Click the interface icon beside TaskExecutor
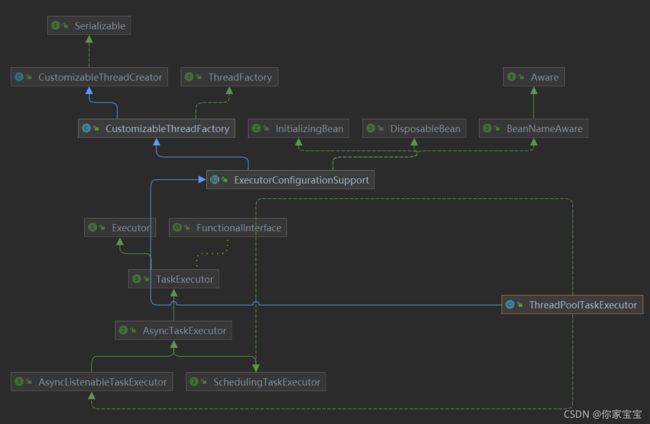 pyautogui.click(x=136, y=279)
